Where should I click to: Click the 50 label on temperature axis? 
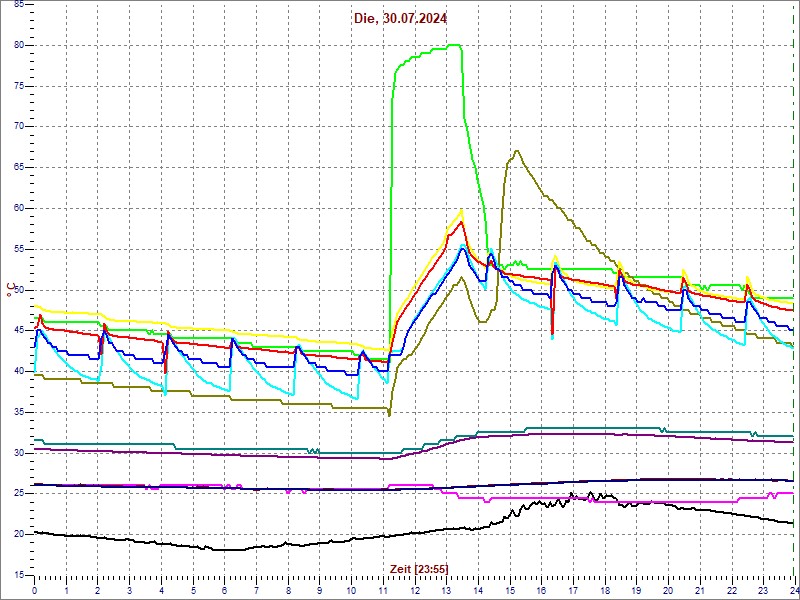pyautogui.click(x=18, y=290)
